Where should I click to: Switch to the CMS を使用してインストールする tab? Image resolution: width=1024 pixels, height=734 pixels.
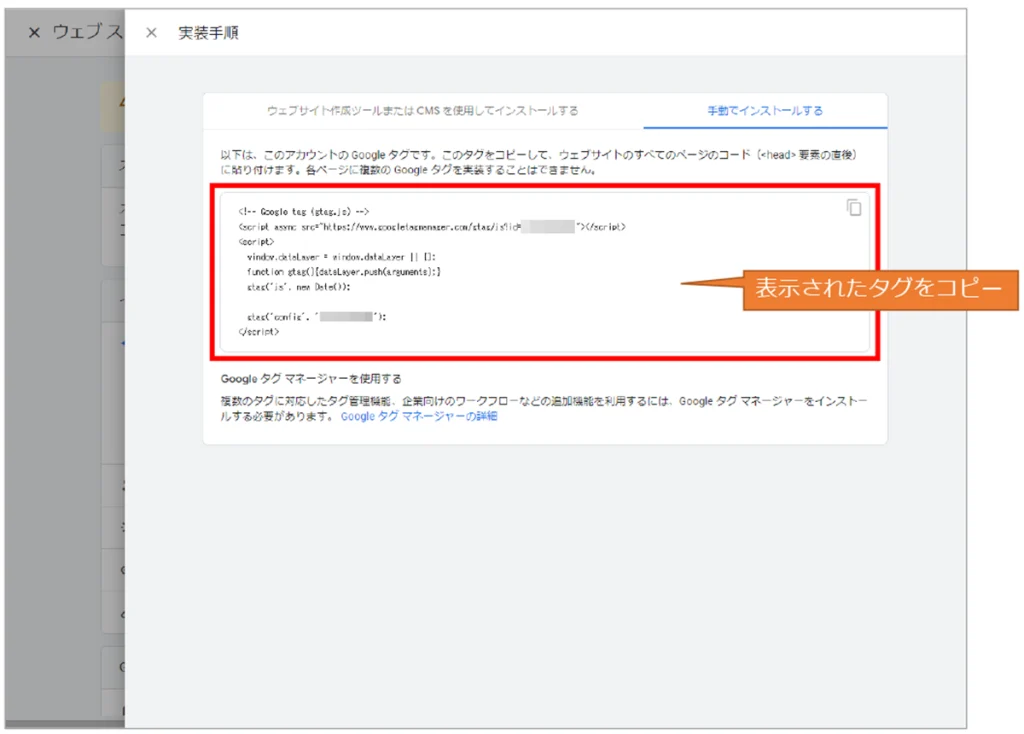click(x=422, y=111)
